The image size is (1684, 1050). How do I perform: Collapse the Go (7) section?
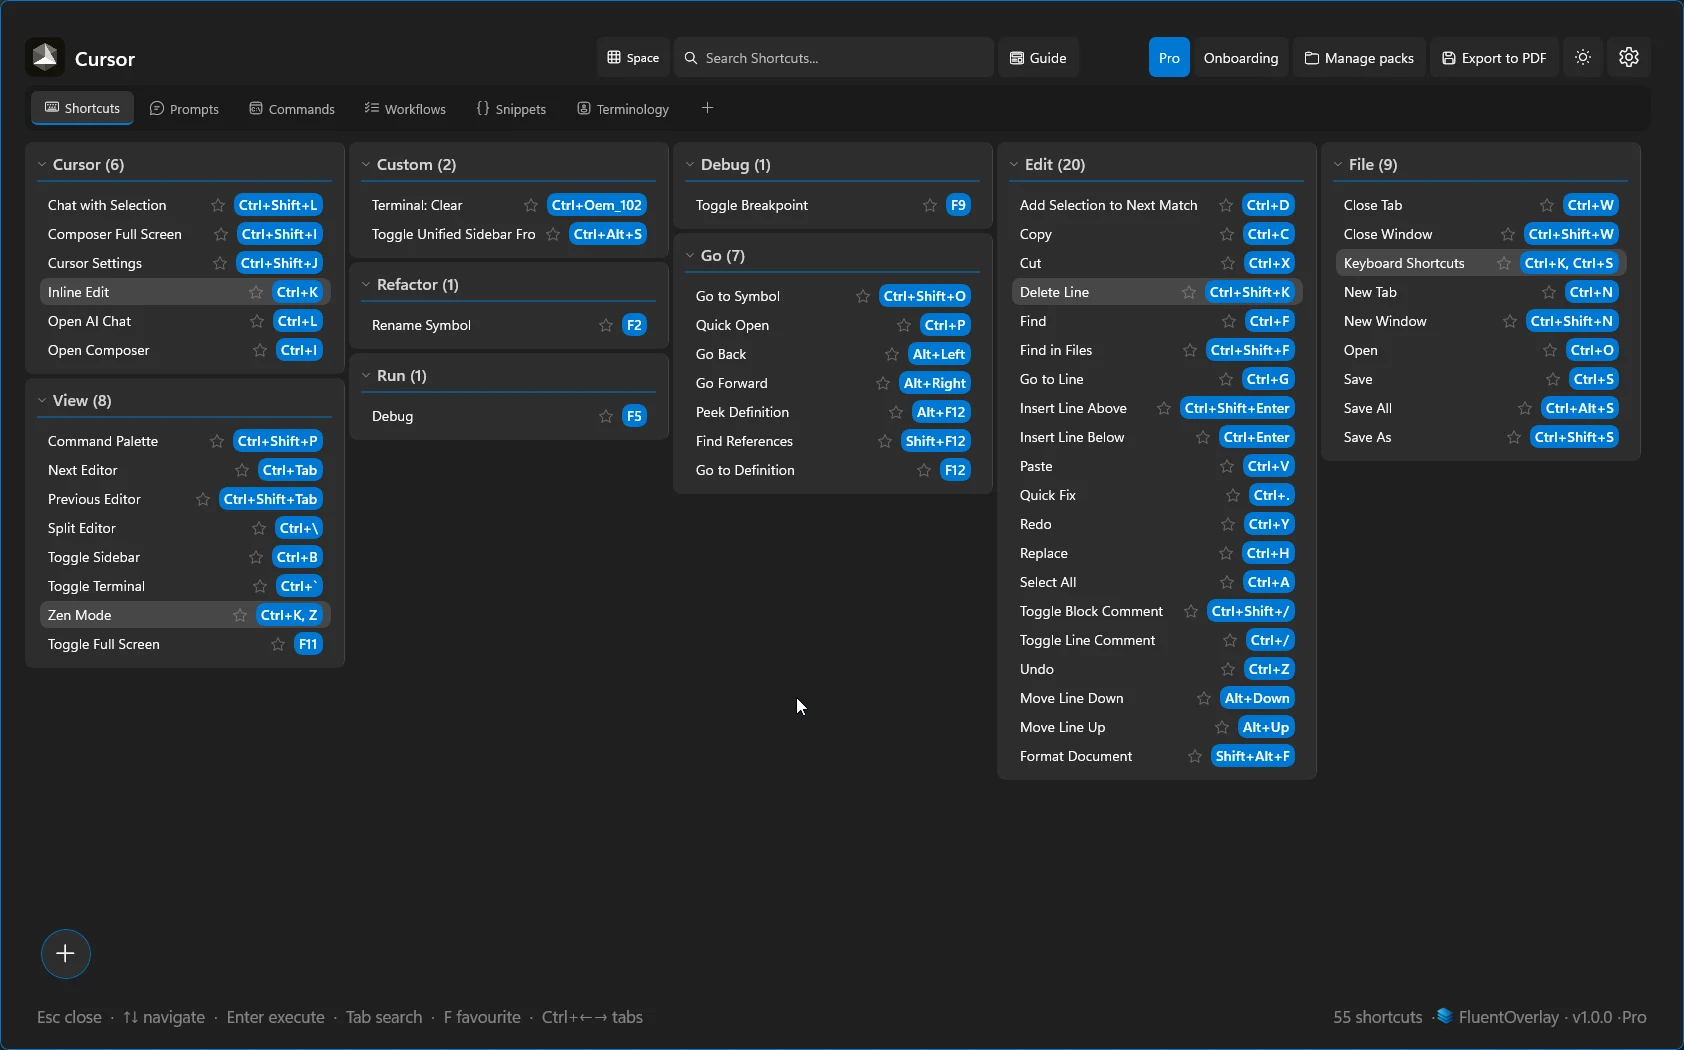[690, 255]
